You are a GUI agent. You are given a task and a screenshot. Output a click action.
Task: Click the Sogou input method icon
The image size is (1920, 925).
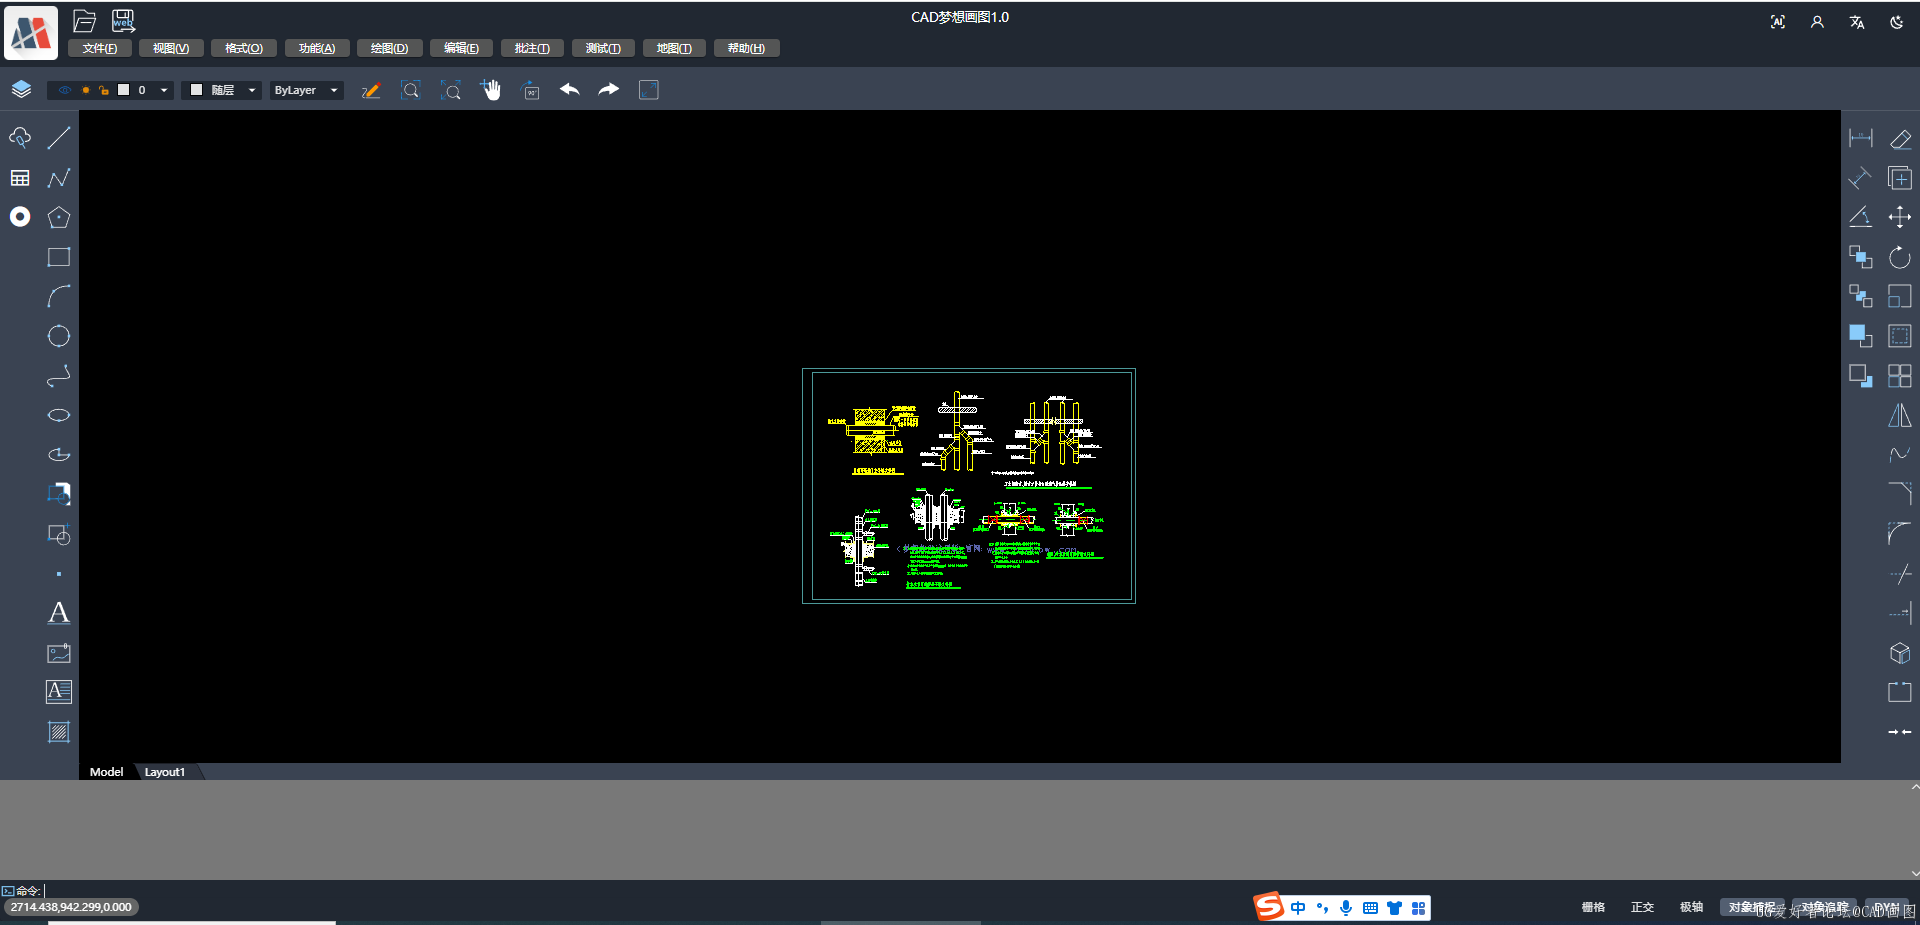point(1269,906)
